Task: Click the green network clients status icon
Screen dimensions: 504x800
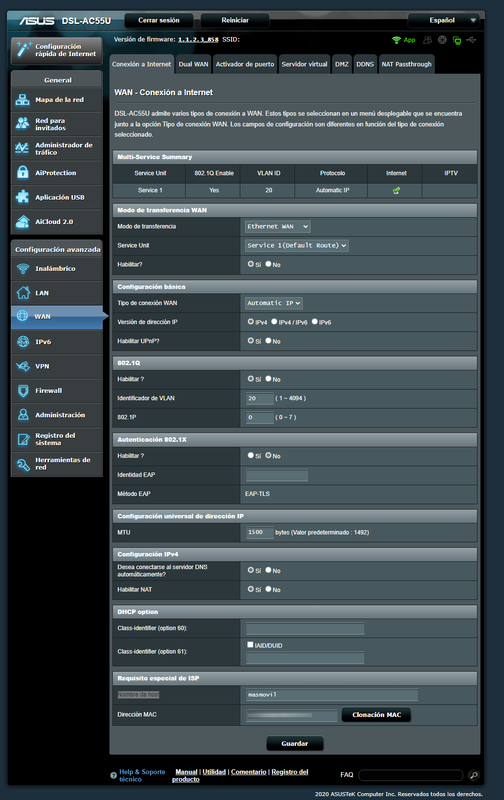Action: (457, 40)
